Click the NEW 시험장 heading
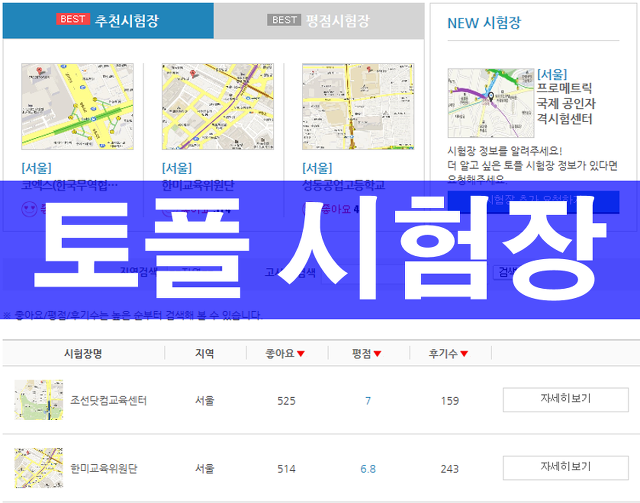Viewport: 640px width, 503px height. tap(484, 23)
